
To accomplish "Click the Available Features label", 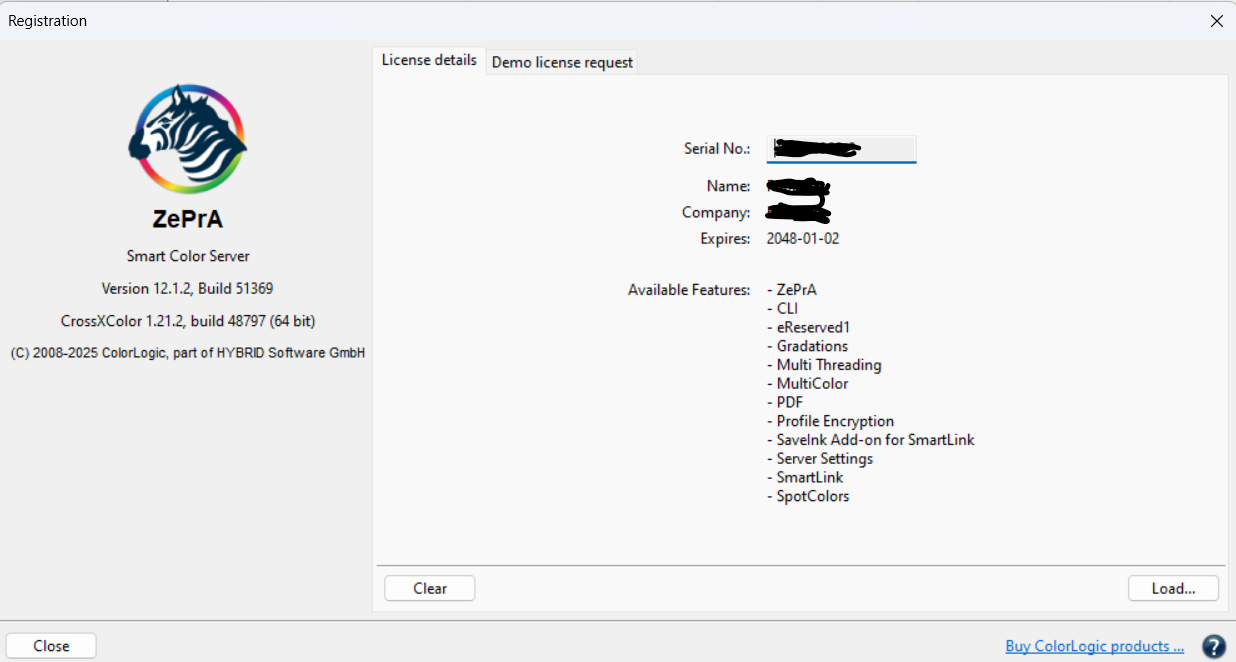I will point(689,290).
